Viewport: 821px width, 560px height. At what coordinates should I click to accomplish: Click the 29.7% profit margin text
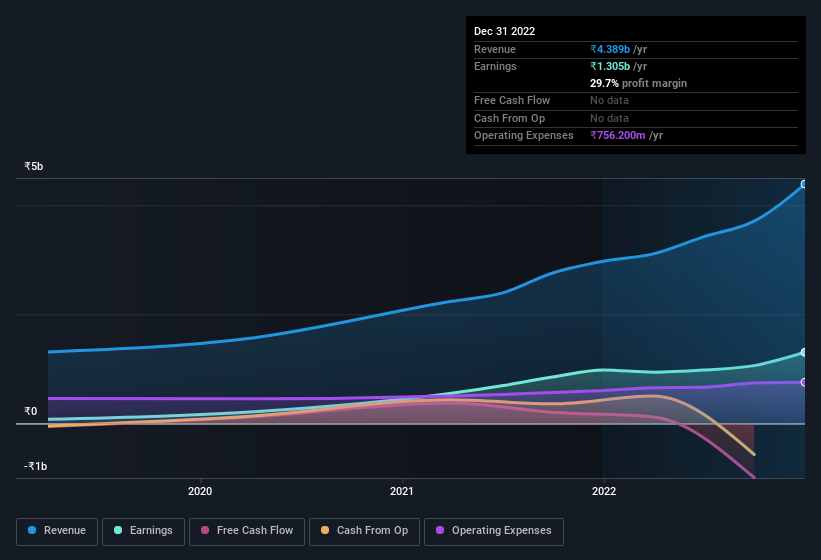coord(638,83)
